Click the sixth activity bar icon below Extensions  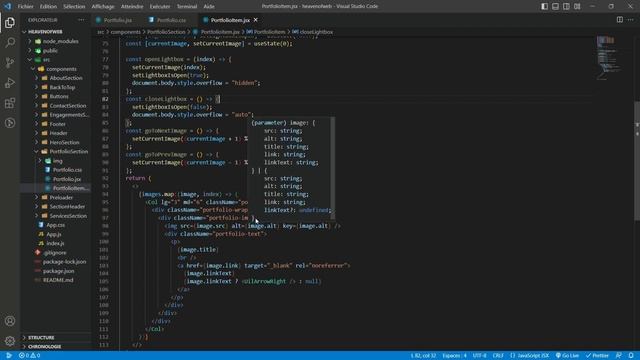(x=10, y=122)
